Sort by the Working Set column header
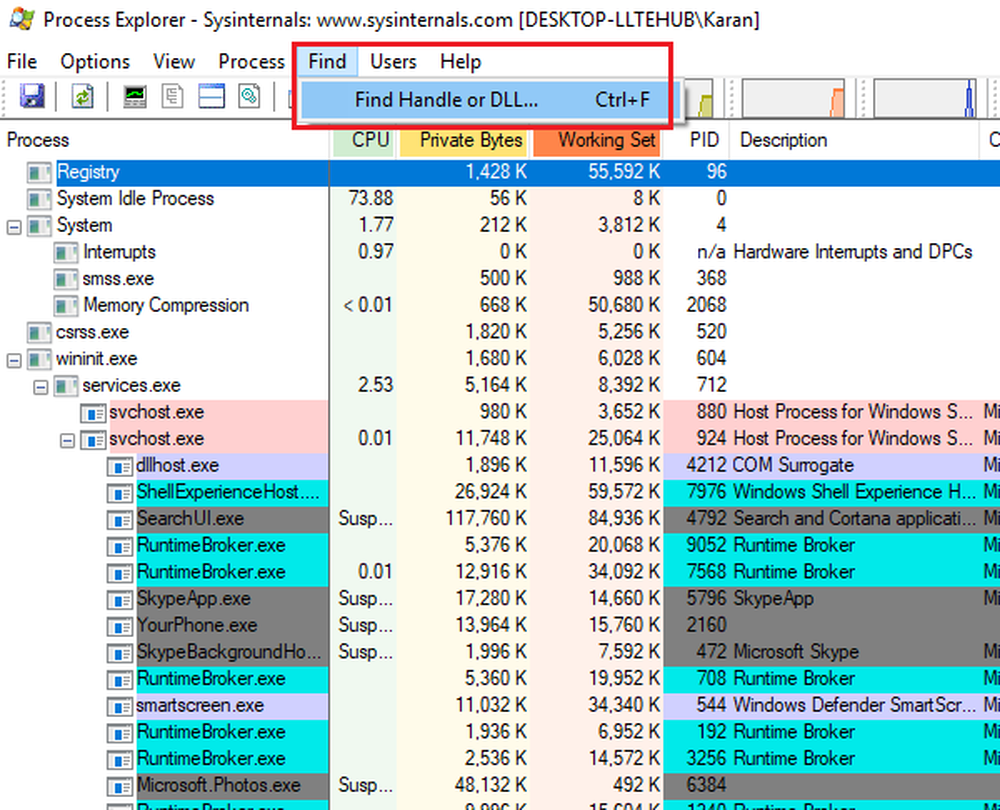Viewport: 1000px width, 810px height. (598, 140)
